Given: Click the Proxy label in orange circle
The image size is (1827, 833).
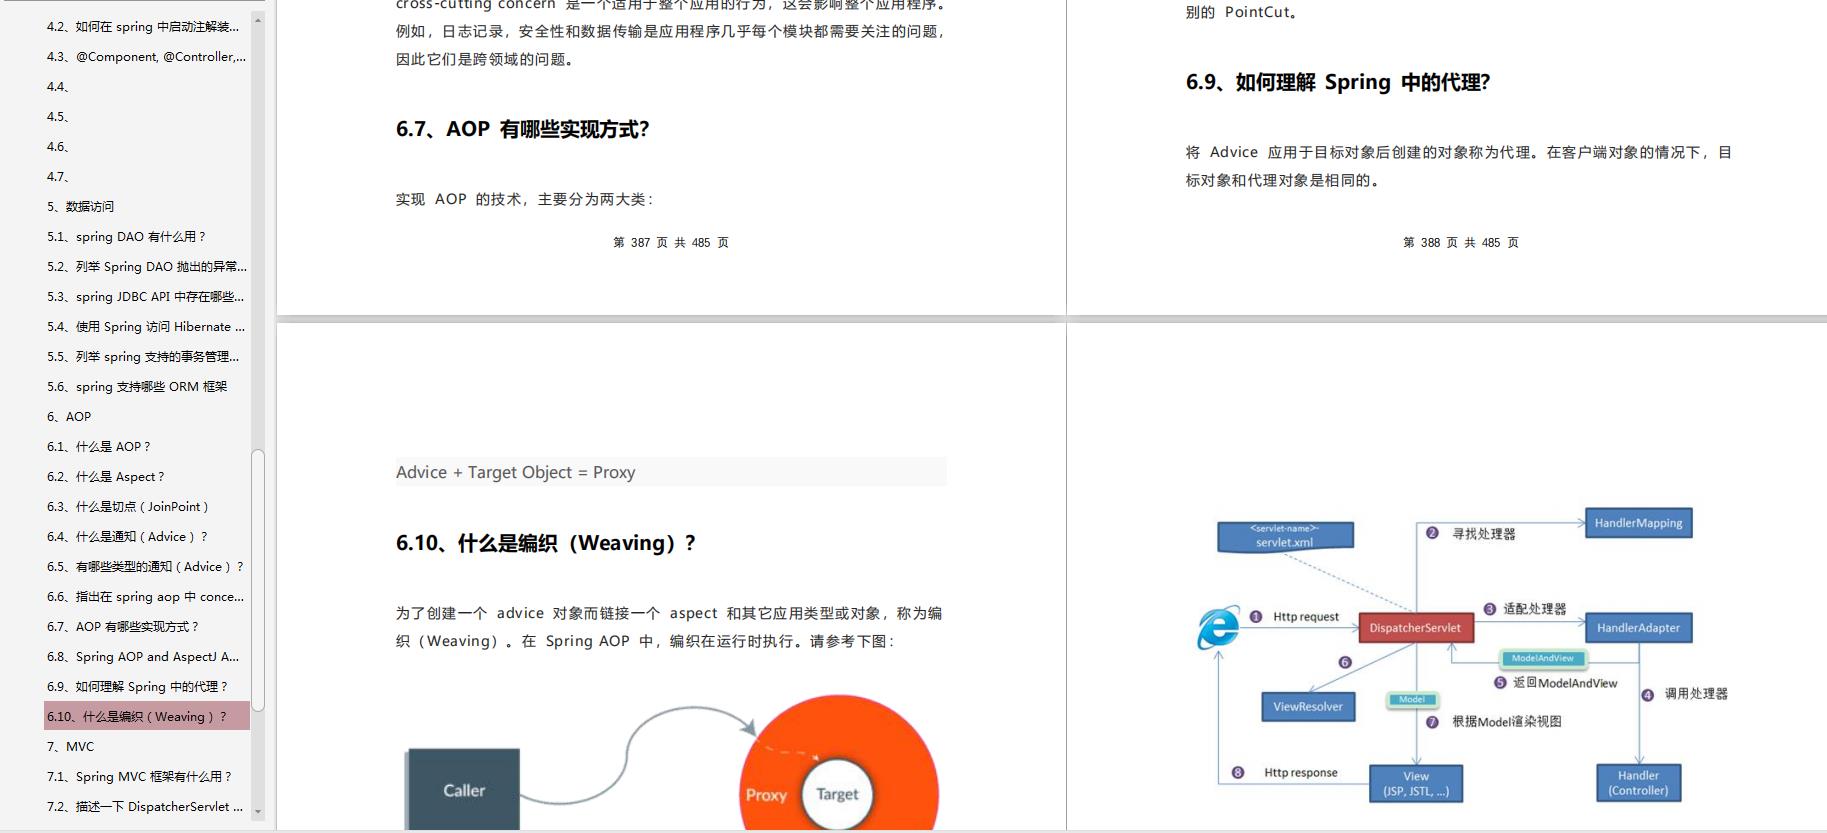Looking at the screenshot, I should click(x=766, y=795).
